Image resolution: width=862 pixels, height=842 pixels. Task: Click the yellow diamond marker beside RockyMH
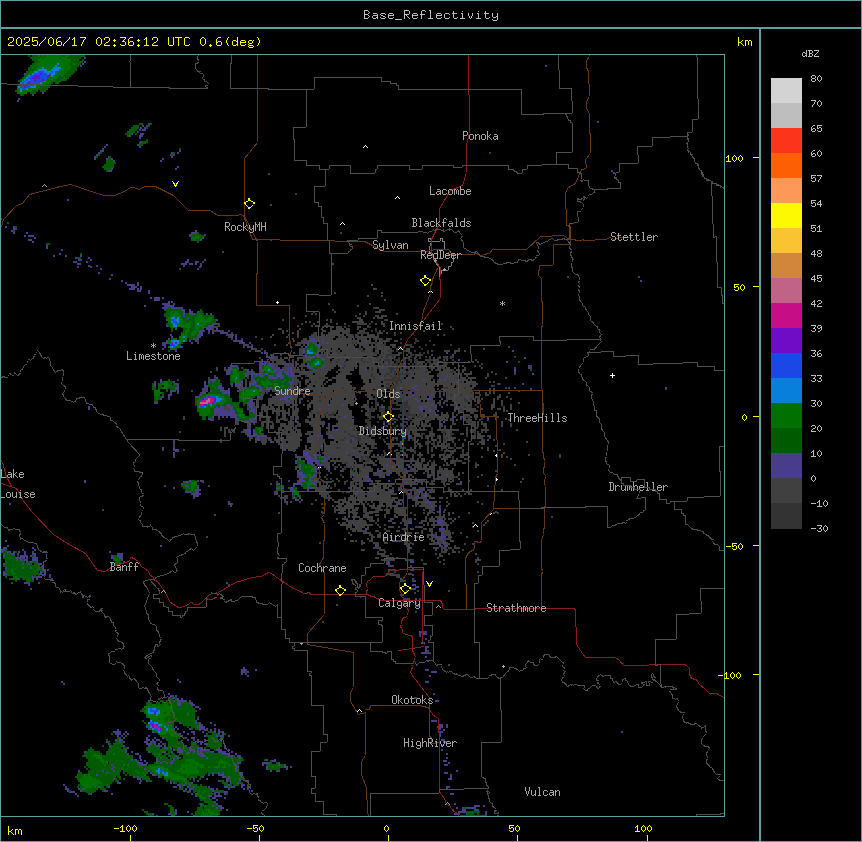point(249,204)
